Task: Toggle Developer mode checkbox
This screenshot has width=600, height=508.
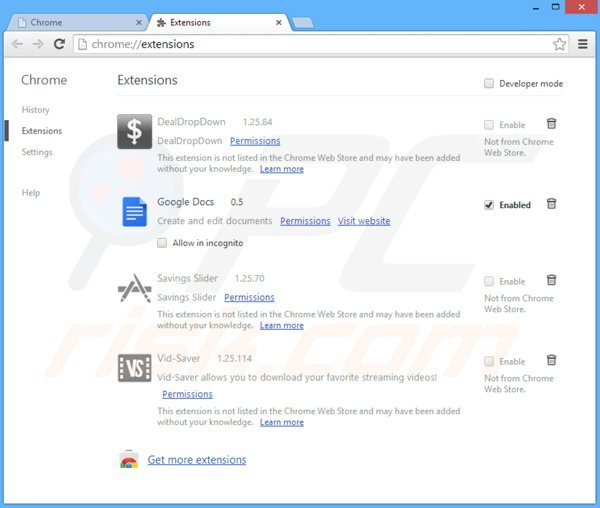Action: coord(489,83)
